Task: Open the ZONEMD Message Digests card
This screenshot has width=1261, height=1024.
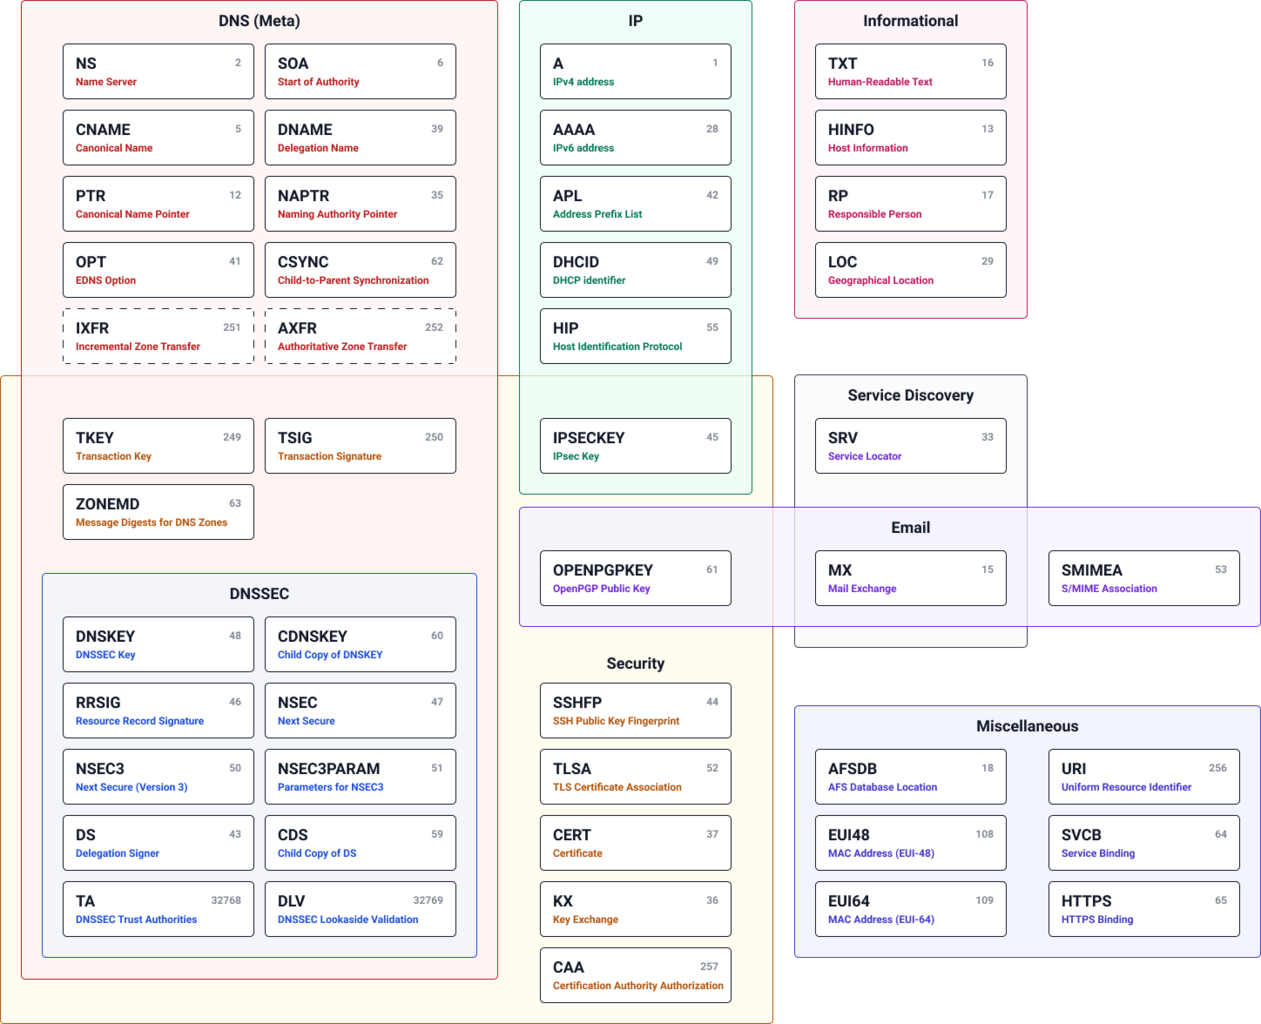Action: point(157,511)
